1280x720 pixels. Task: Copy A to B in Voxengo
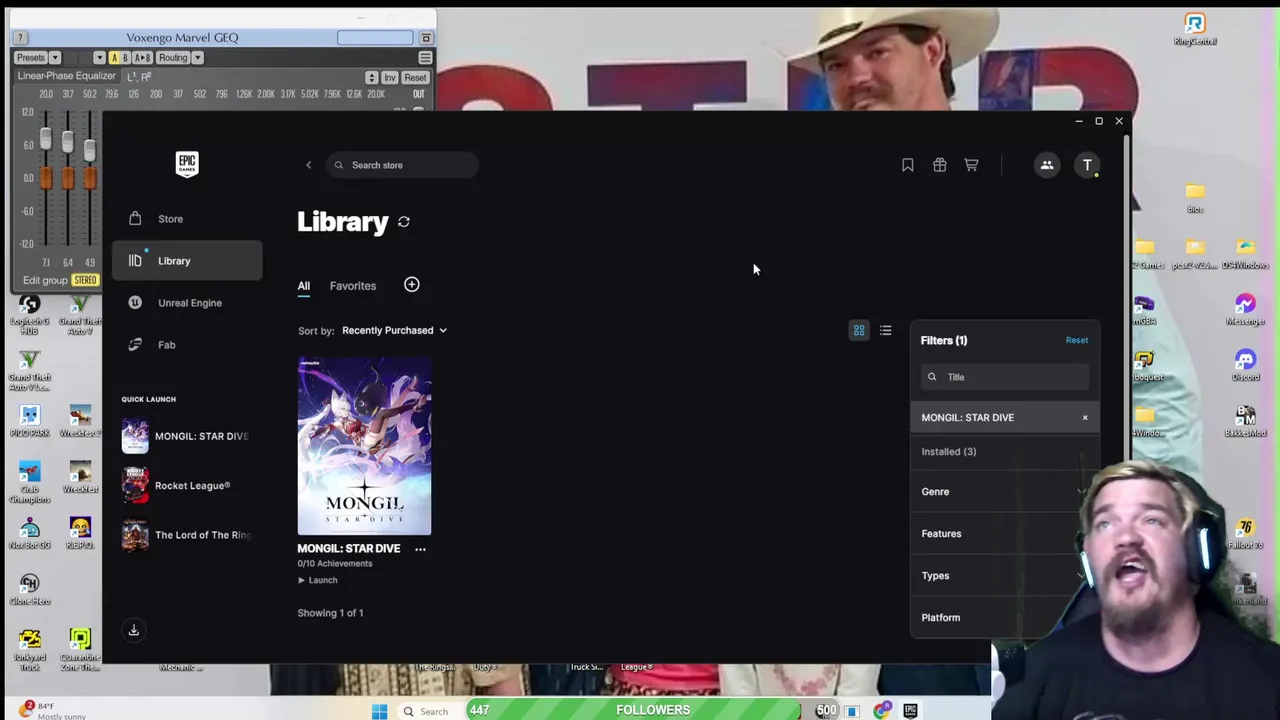(x=143, y=58)
